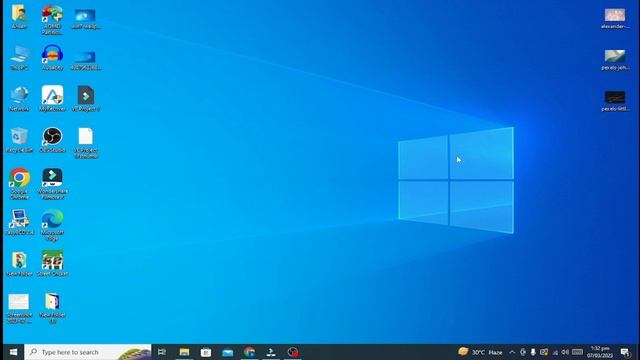
Task: Select the dark pexels image thumbnail
Action: [615, 101]
